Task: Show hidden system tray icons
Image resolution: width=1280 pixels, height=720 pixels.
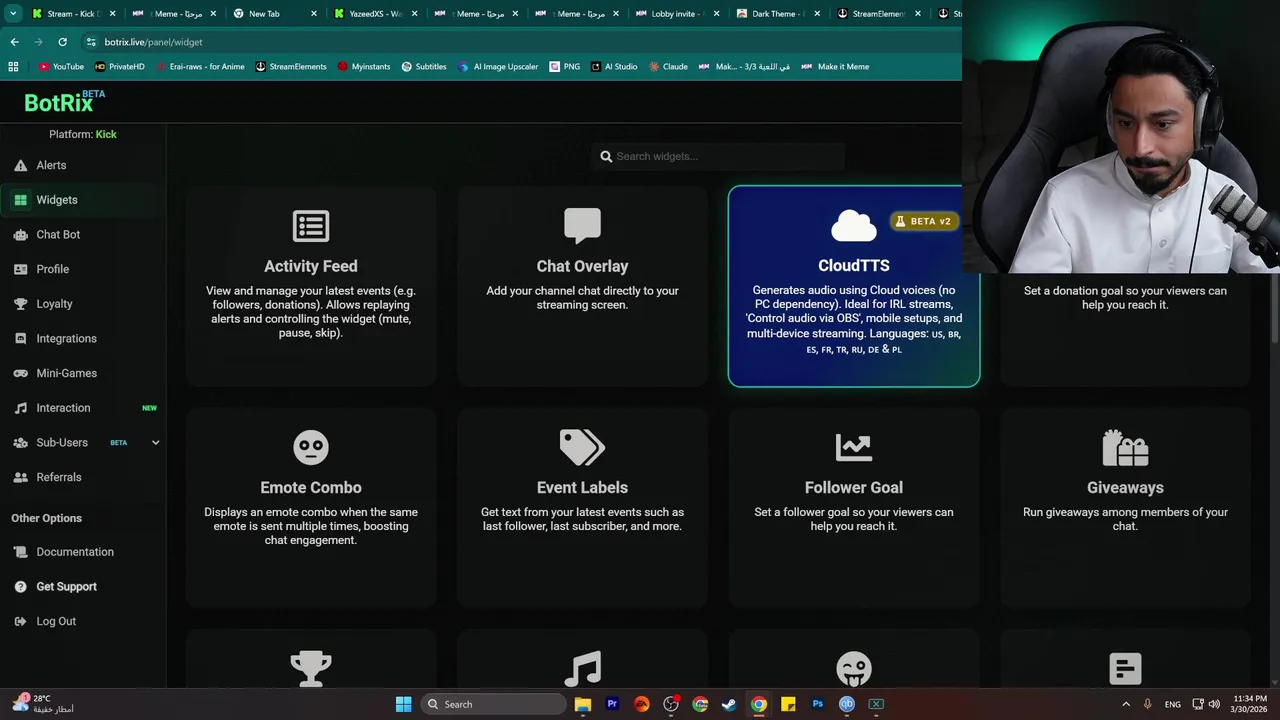Action: pyautogui.click(x=1126, y=704)
